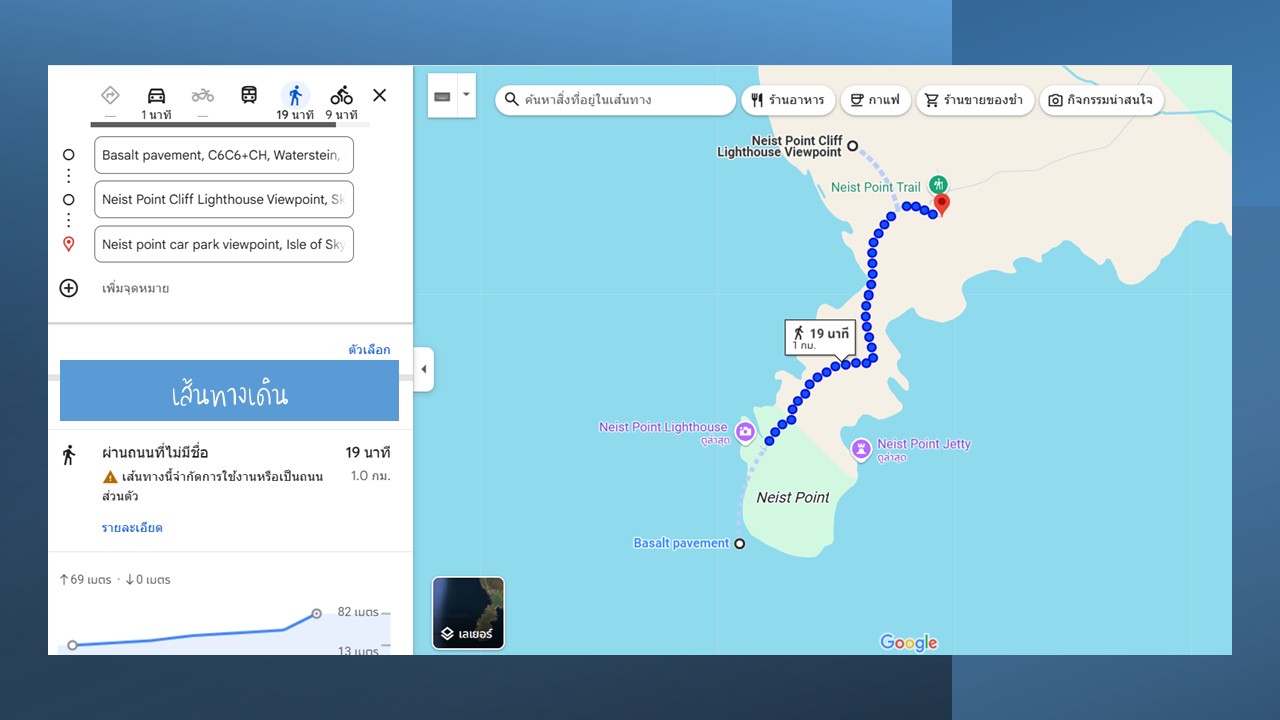Screen dimensions: 1280x720
Task: Edit the Basalt pavement starting point field
Action: (x=224, y=155)
